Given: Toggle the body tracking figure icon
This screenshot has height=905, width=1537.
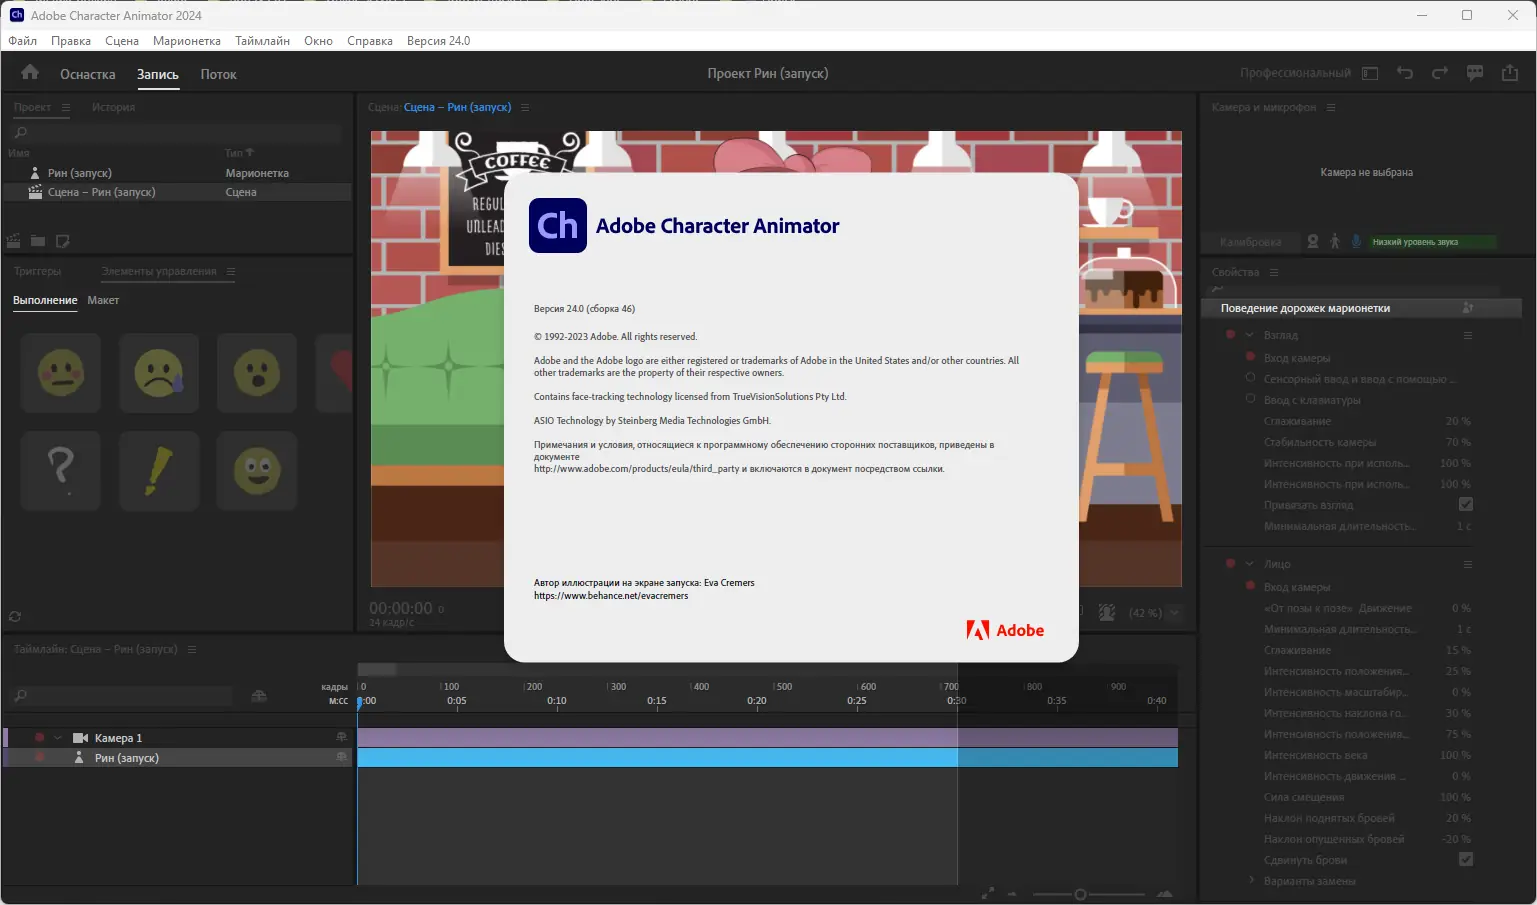Looking at the screenshot, I should coord(1335,242).
